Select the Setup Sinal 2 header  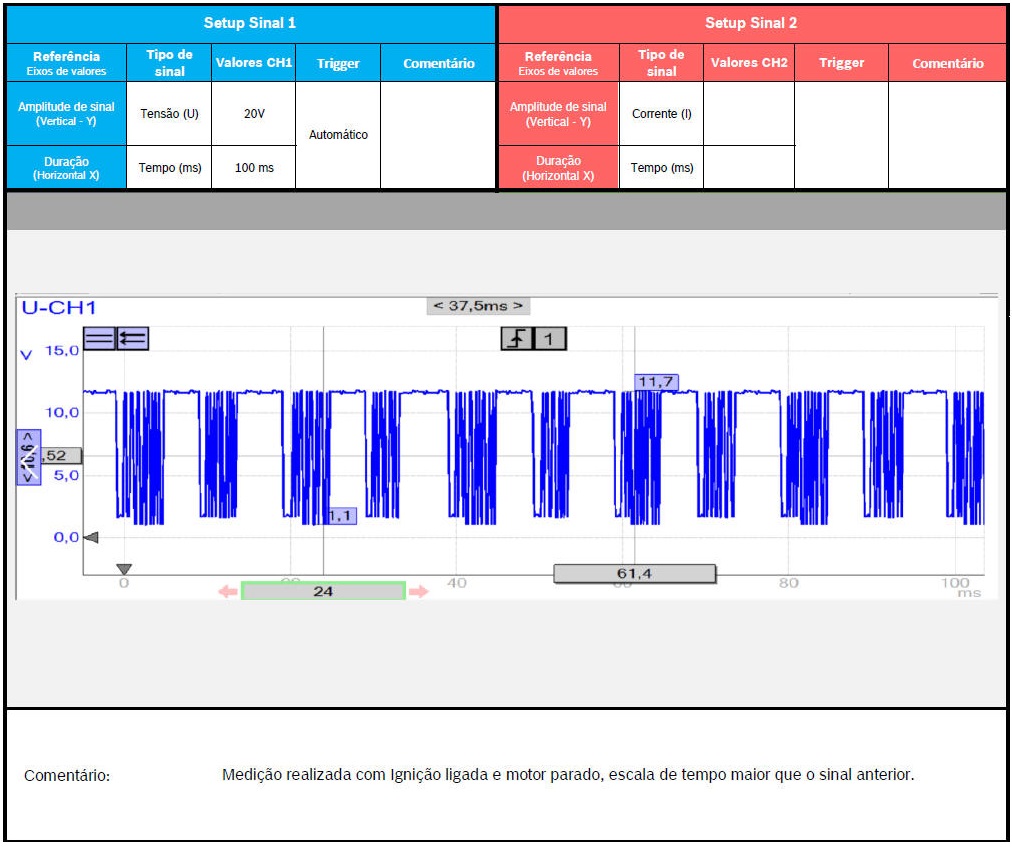point(751,23)
